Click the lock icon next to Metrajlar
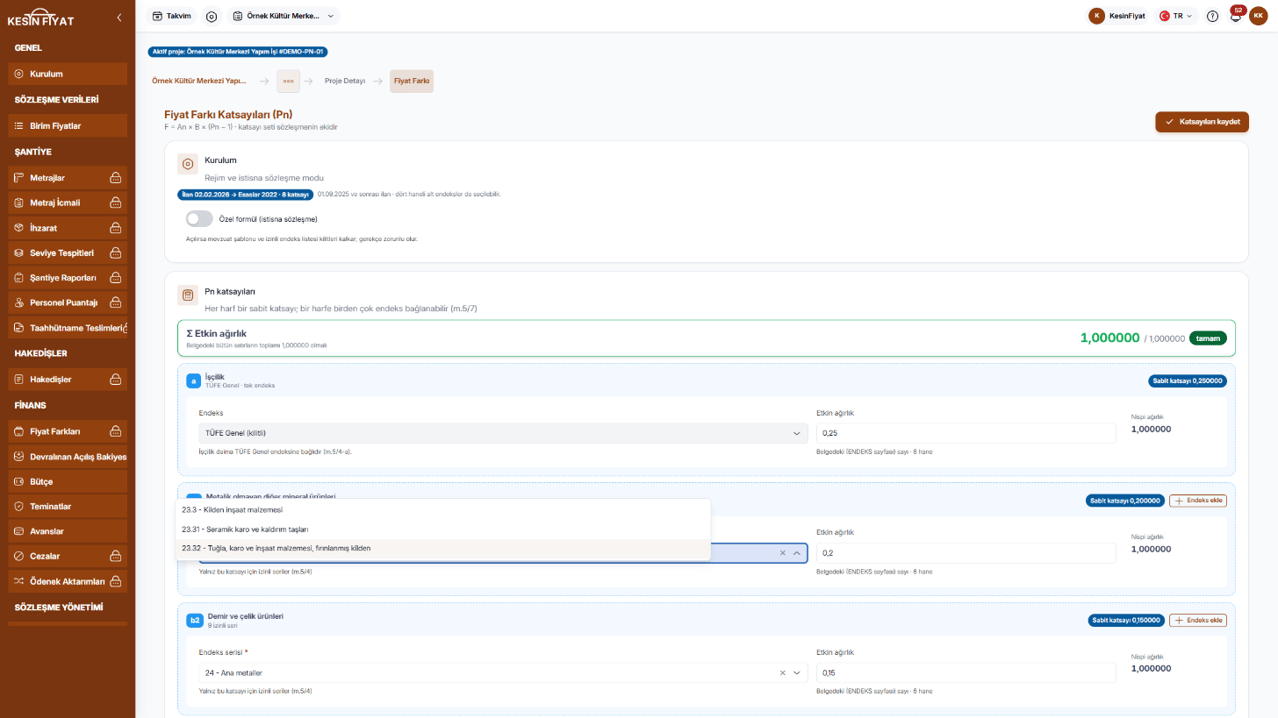The width and height of the screenshot is (1278, 718). (116, 178)
